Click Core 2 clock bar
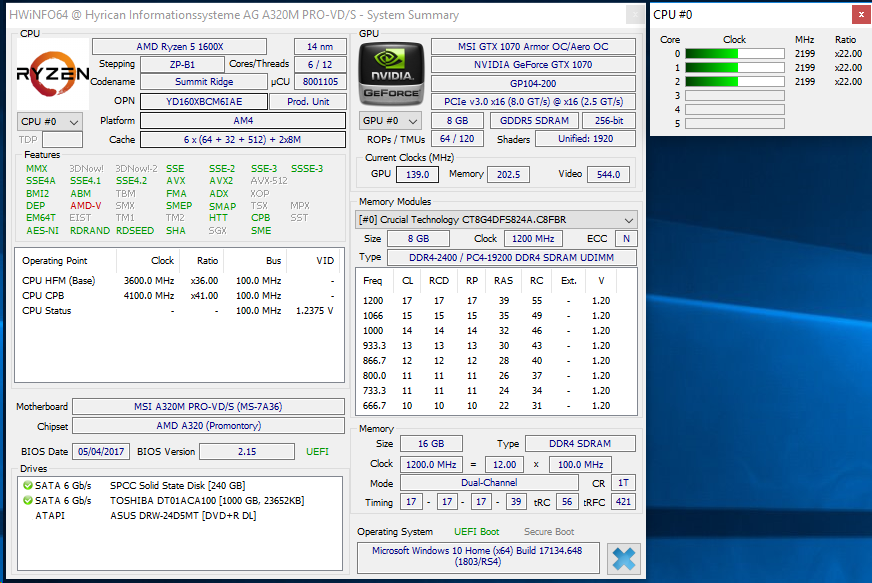 (735, 82)
